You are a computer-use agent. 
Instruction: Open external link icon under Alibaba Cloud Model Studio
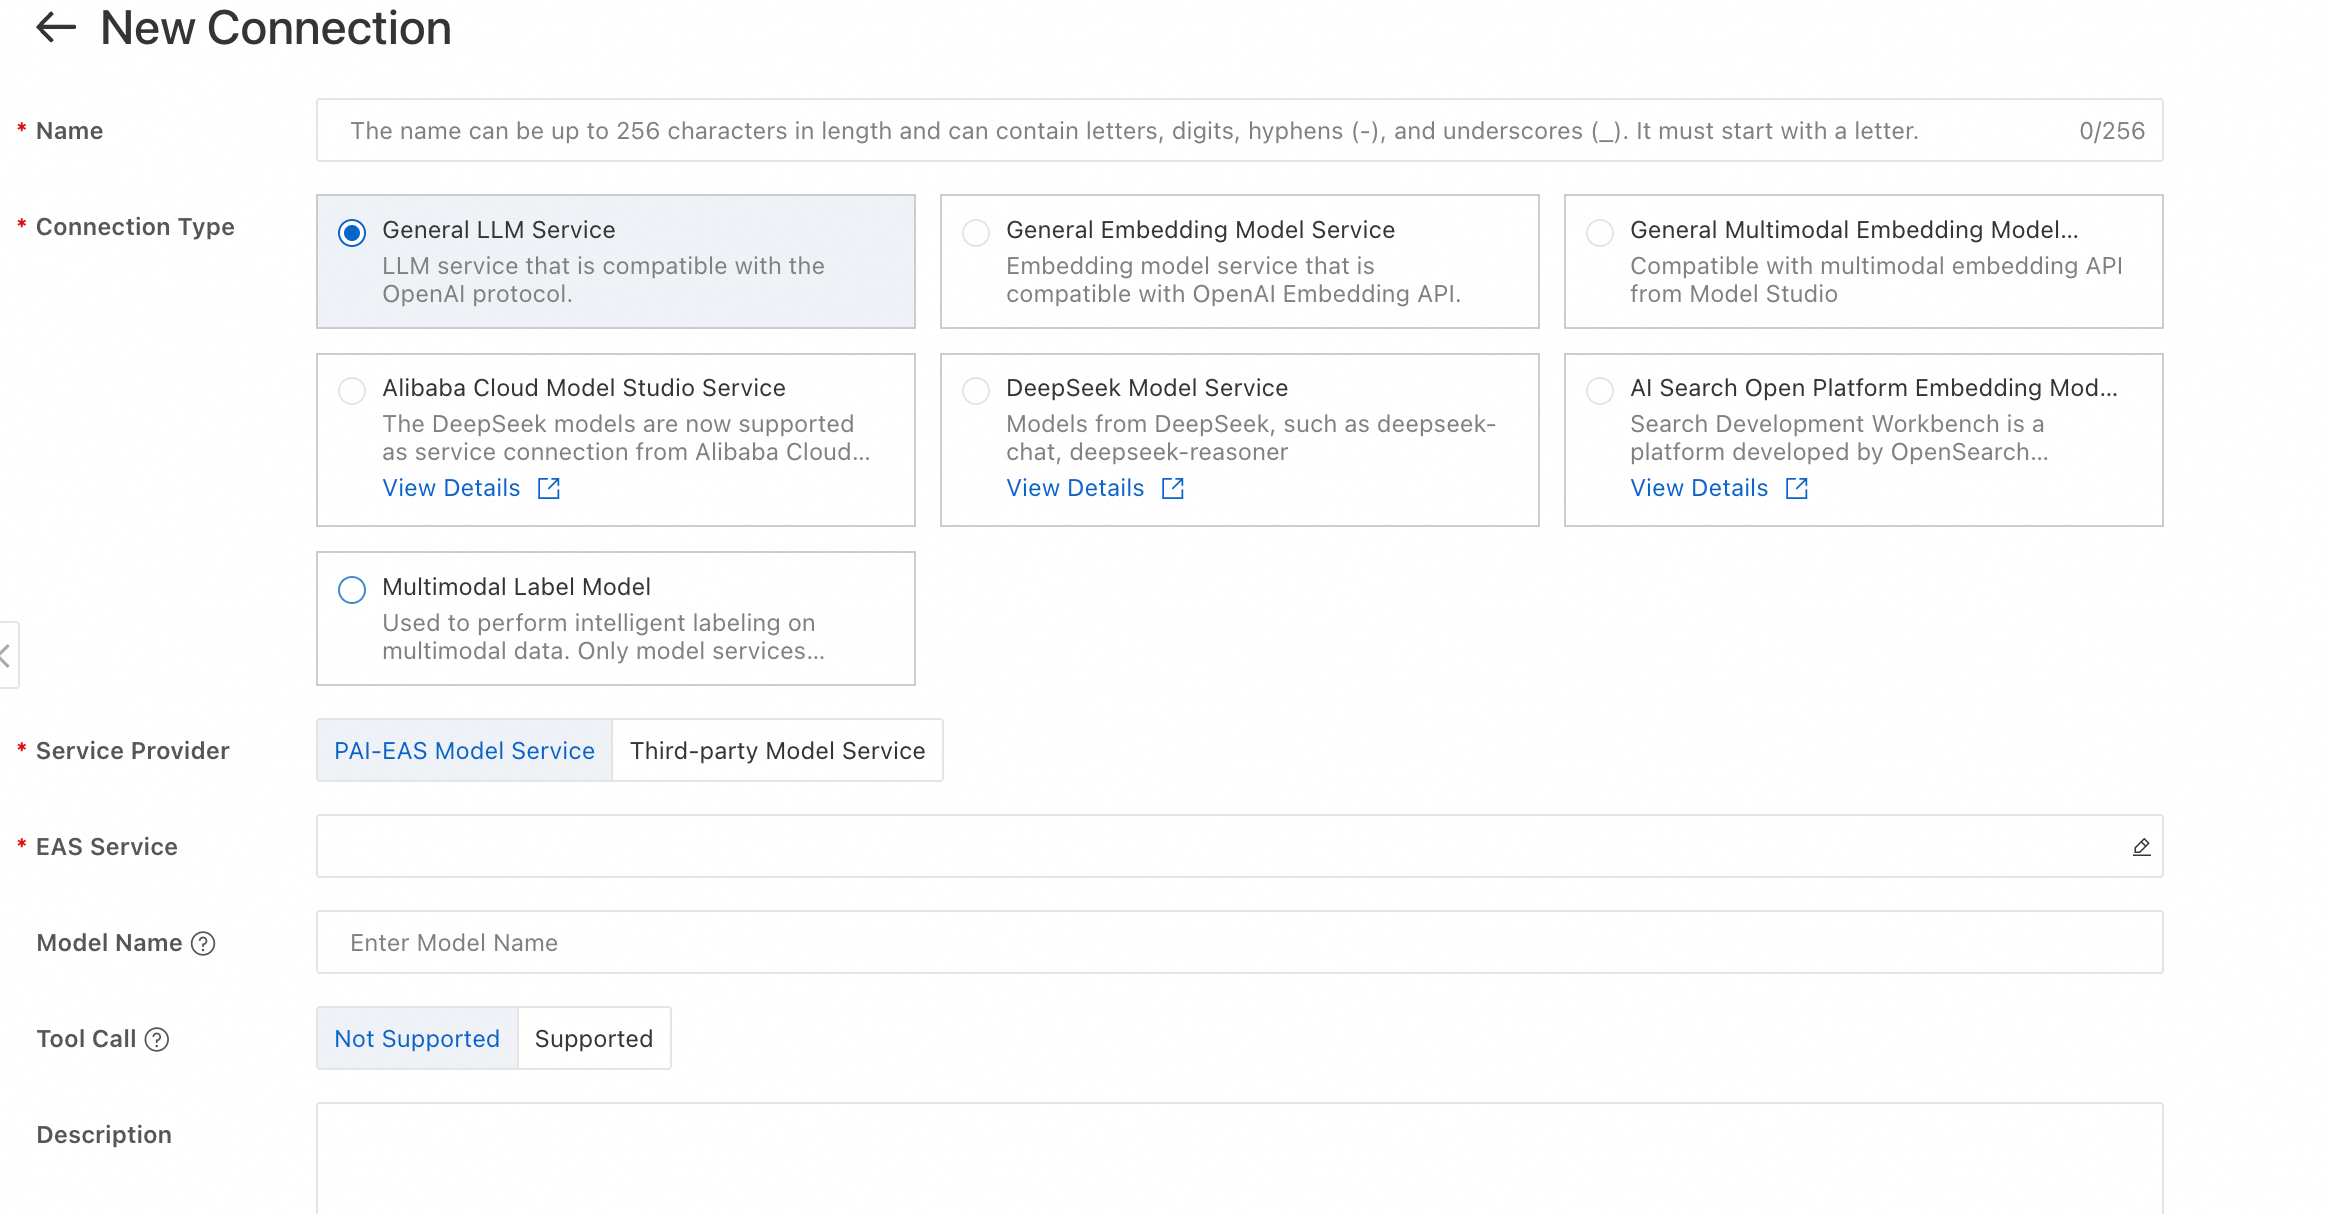(x=549, y=488)
